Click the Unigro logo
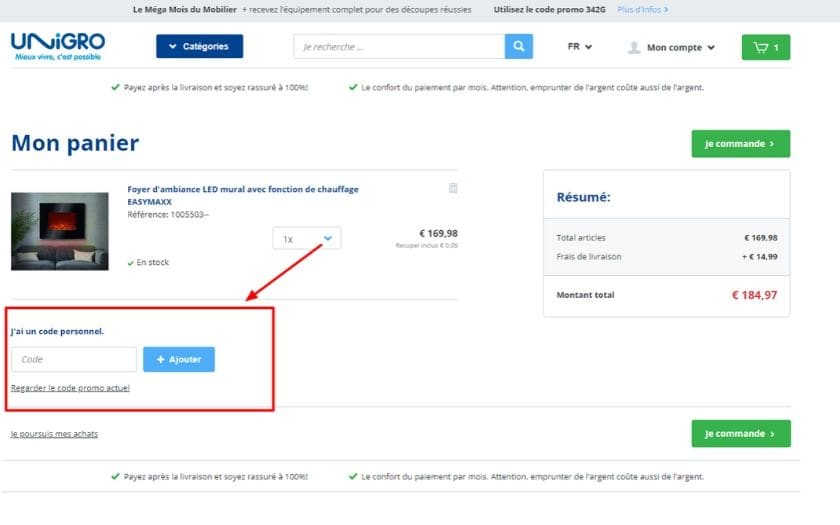This screenshot has height=525, width=840. click(58, 46)
